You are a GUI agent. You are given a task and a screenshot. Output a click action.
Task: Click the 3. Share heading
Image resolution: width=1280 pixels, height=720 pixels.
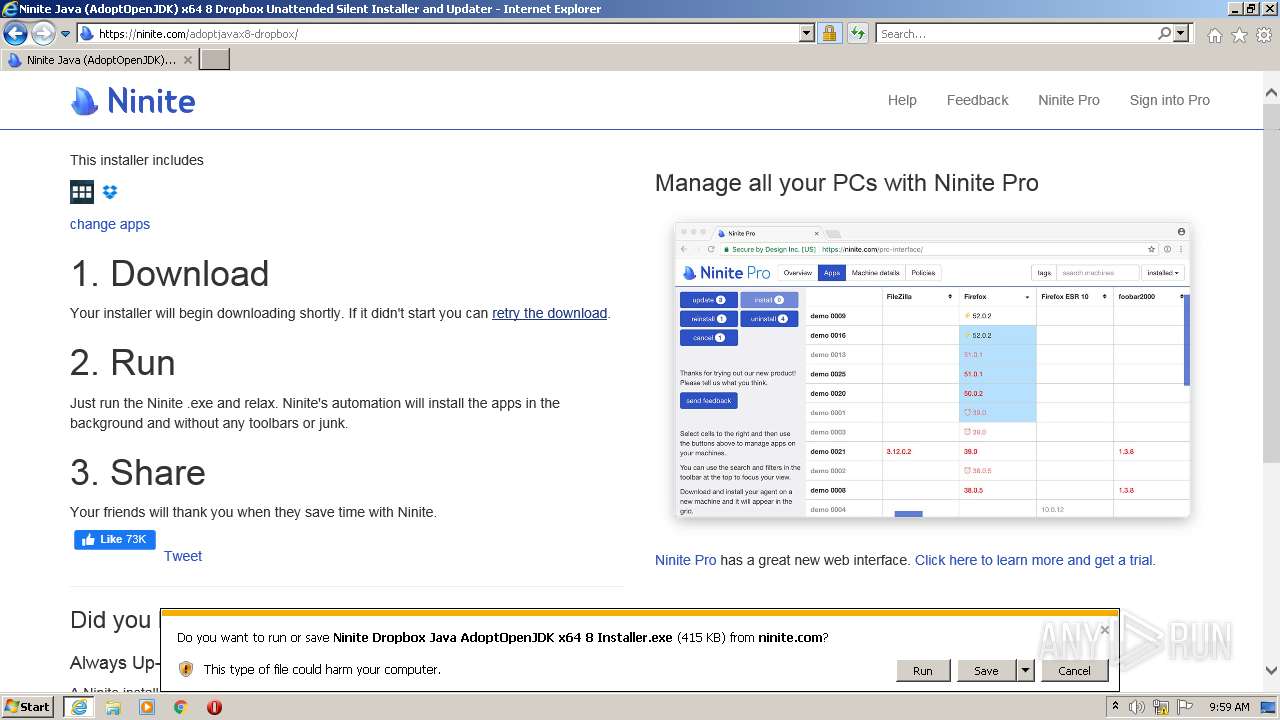[x=138, y=473]
